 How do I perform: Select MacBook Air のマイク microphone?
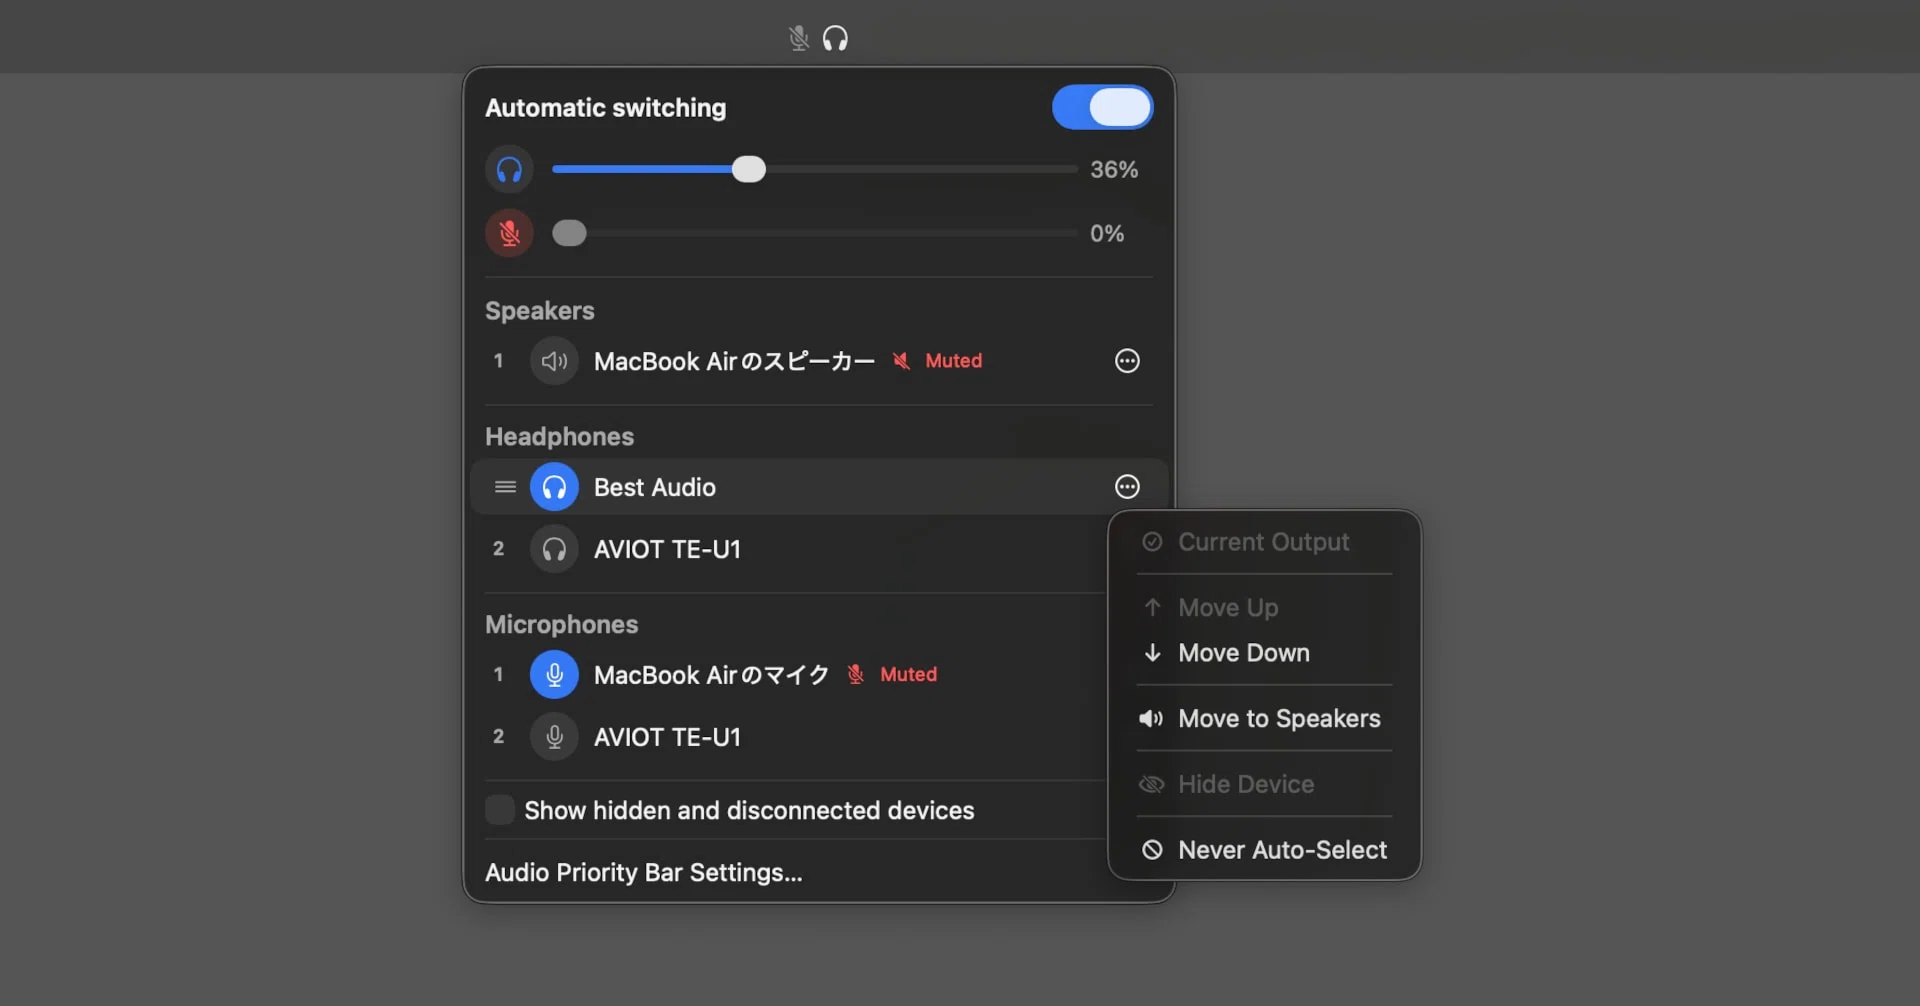pos(711,675)
